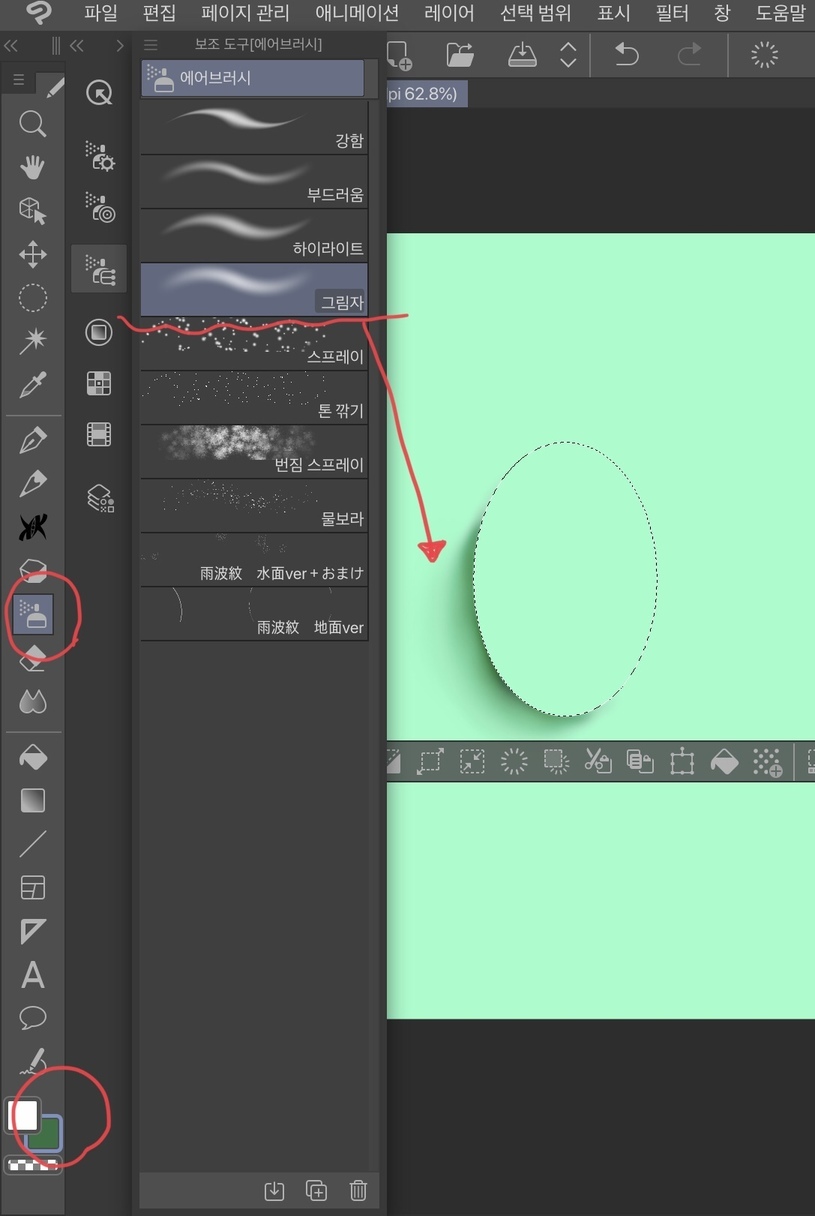Image resolution: width=815 pixels, height=1216 pixels.
Task: Click the Undo arrow in command bar
Action: pos(627,55)
